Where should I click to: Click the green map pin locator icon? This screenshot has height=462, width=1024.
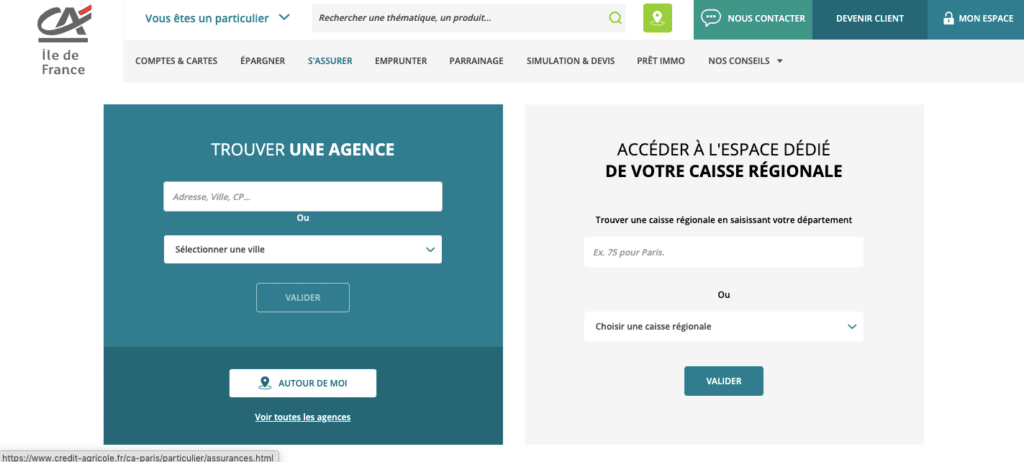[x=657, y=18]
